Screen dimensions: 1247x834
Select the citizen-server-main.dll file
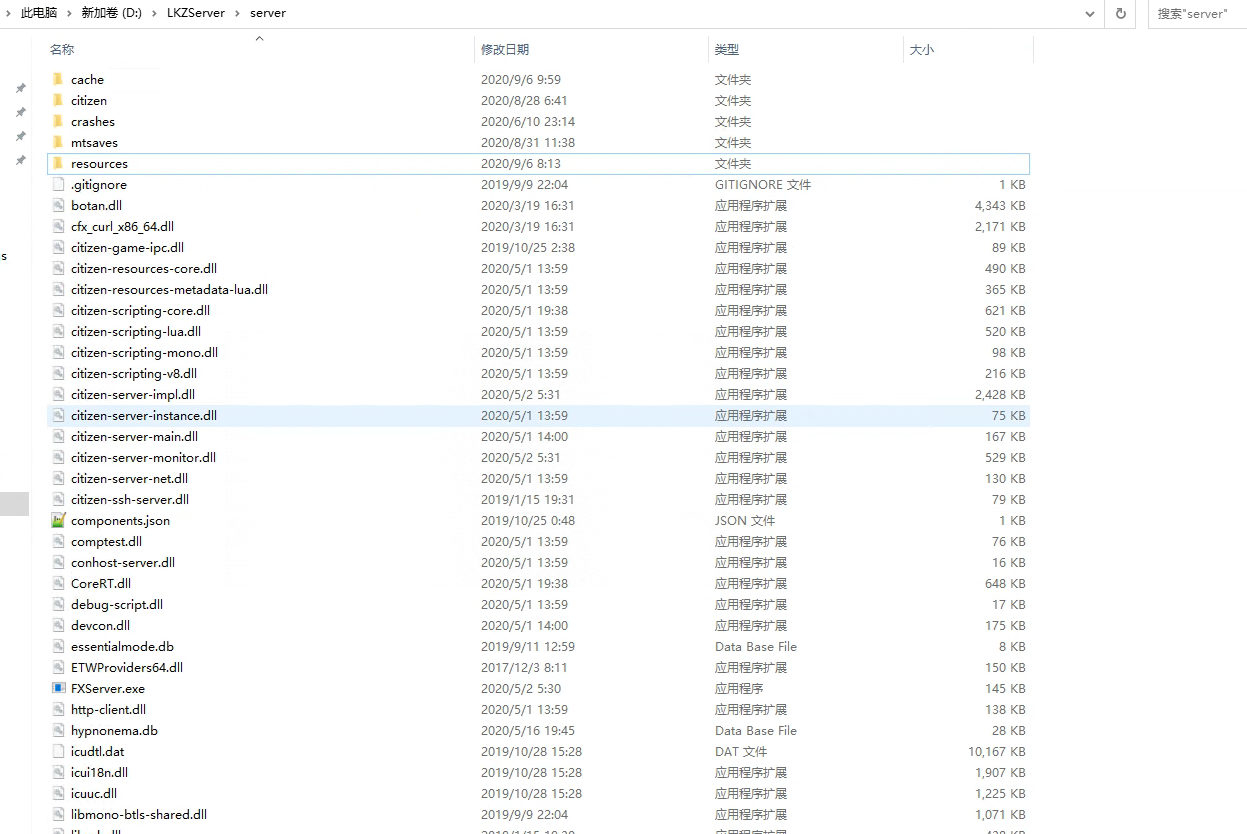134,436
